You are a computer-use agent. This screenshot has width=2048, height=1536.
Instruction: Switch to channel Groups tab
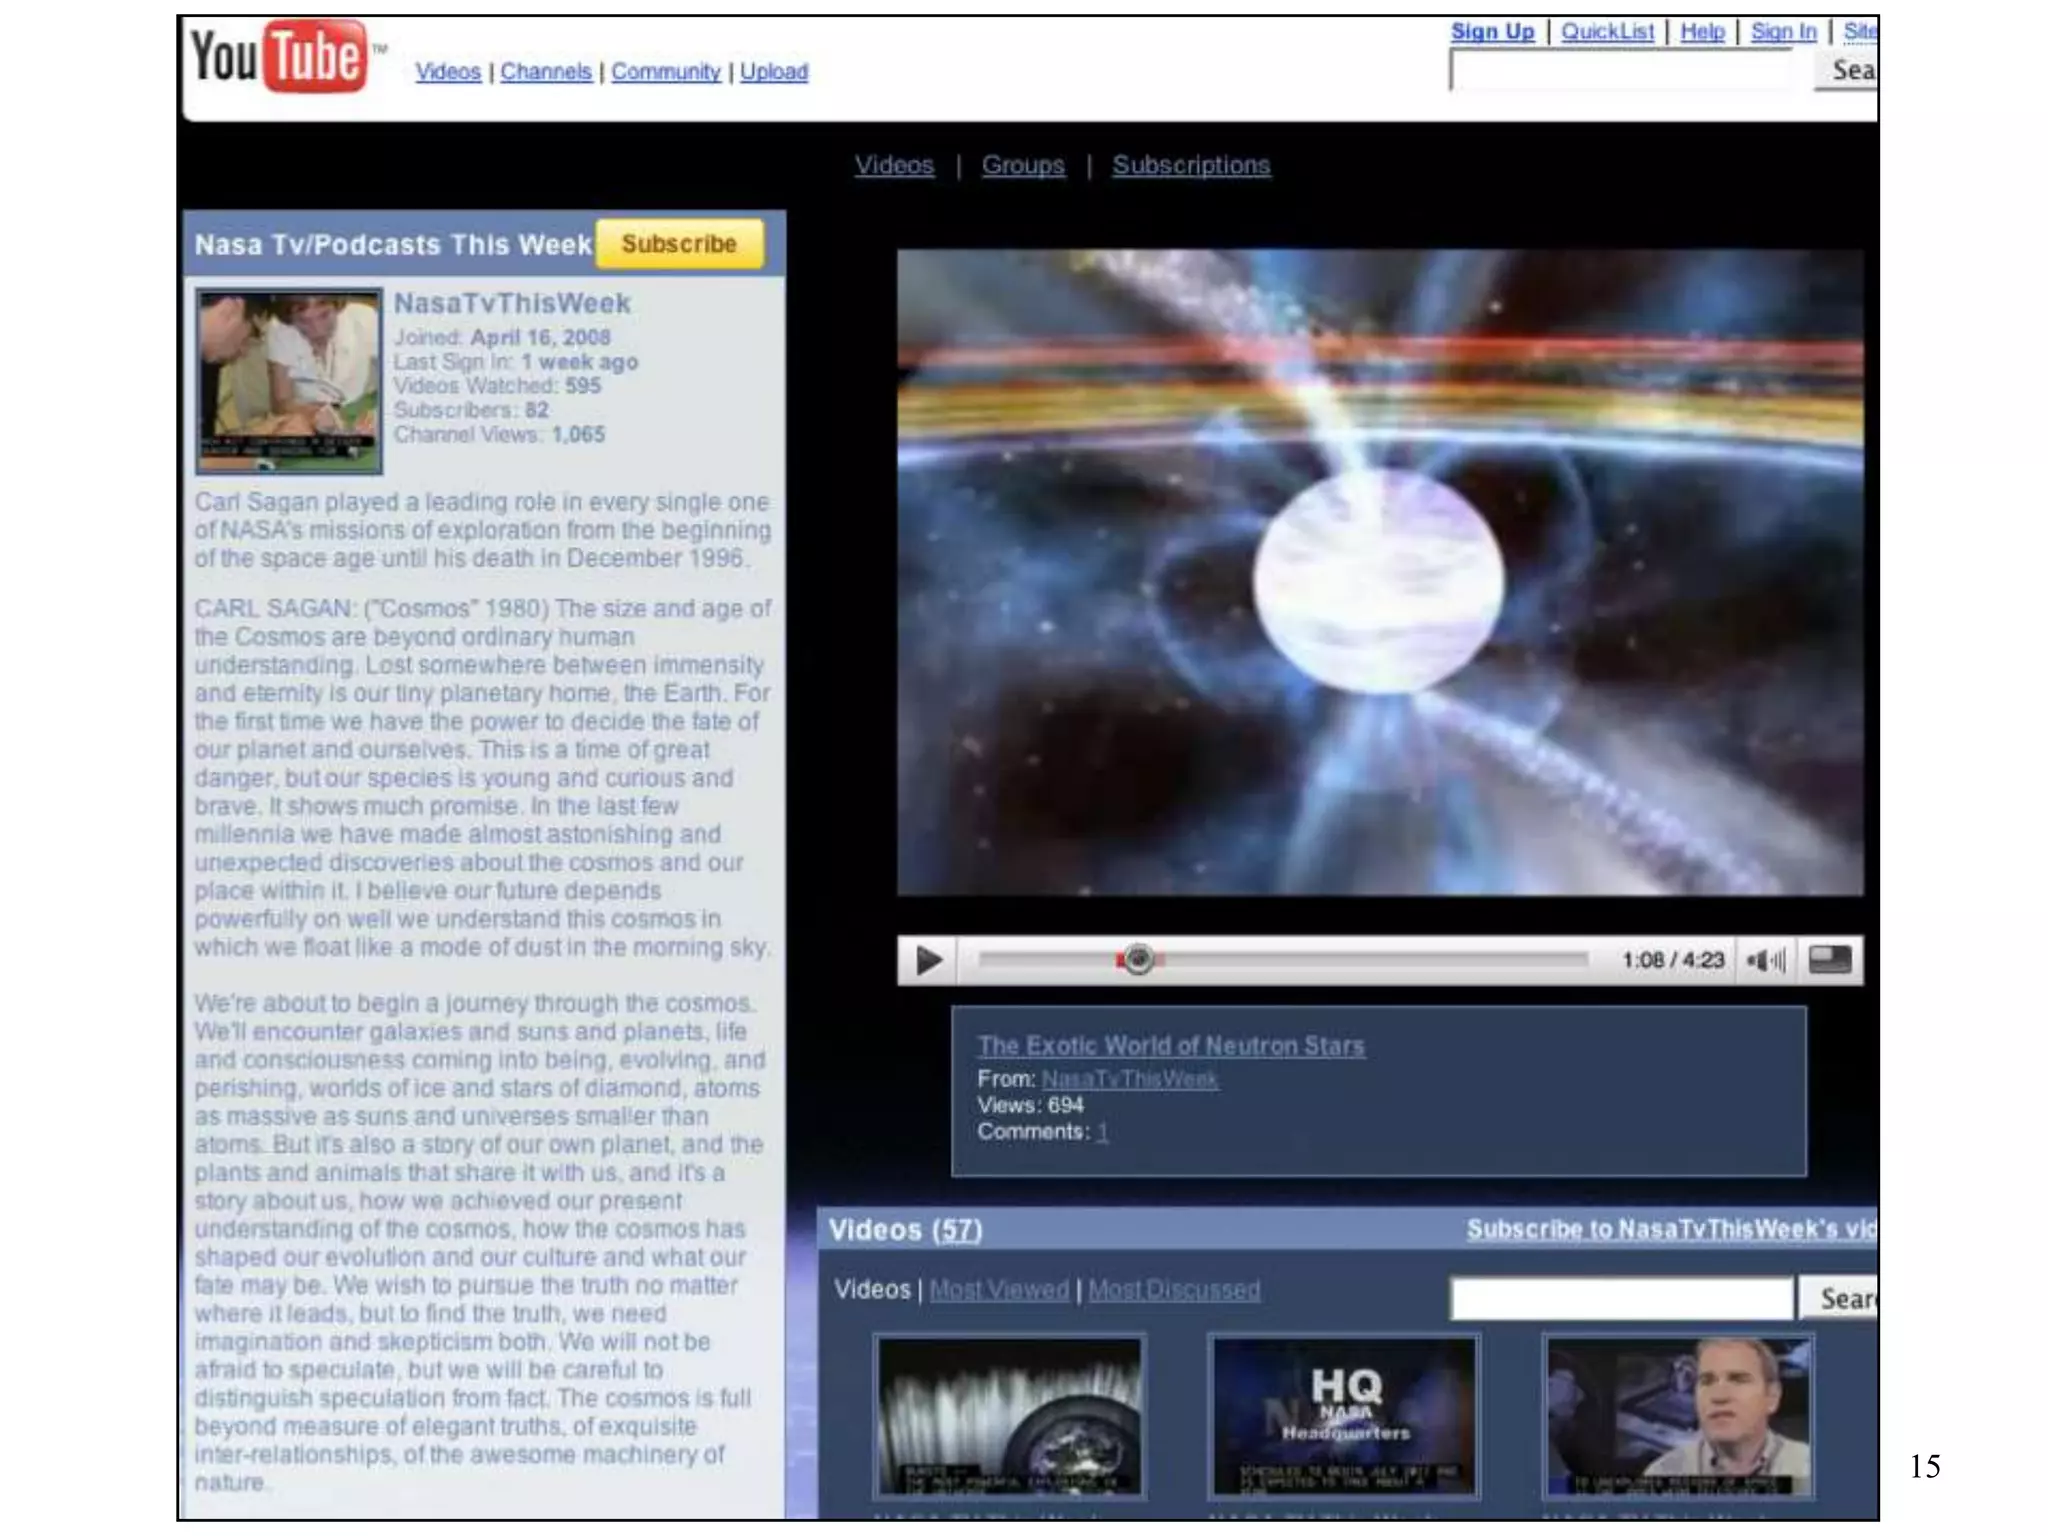[x=1023, y=165]
